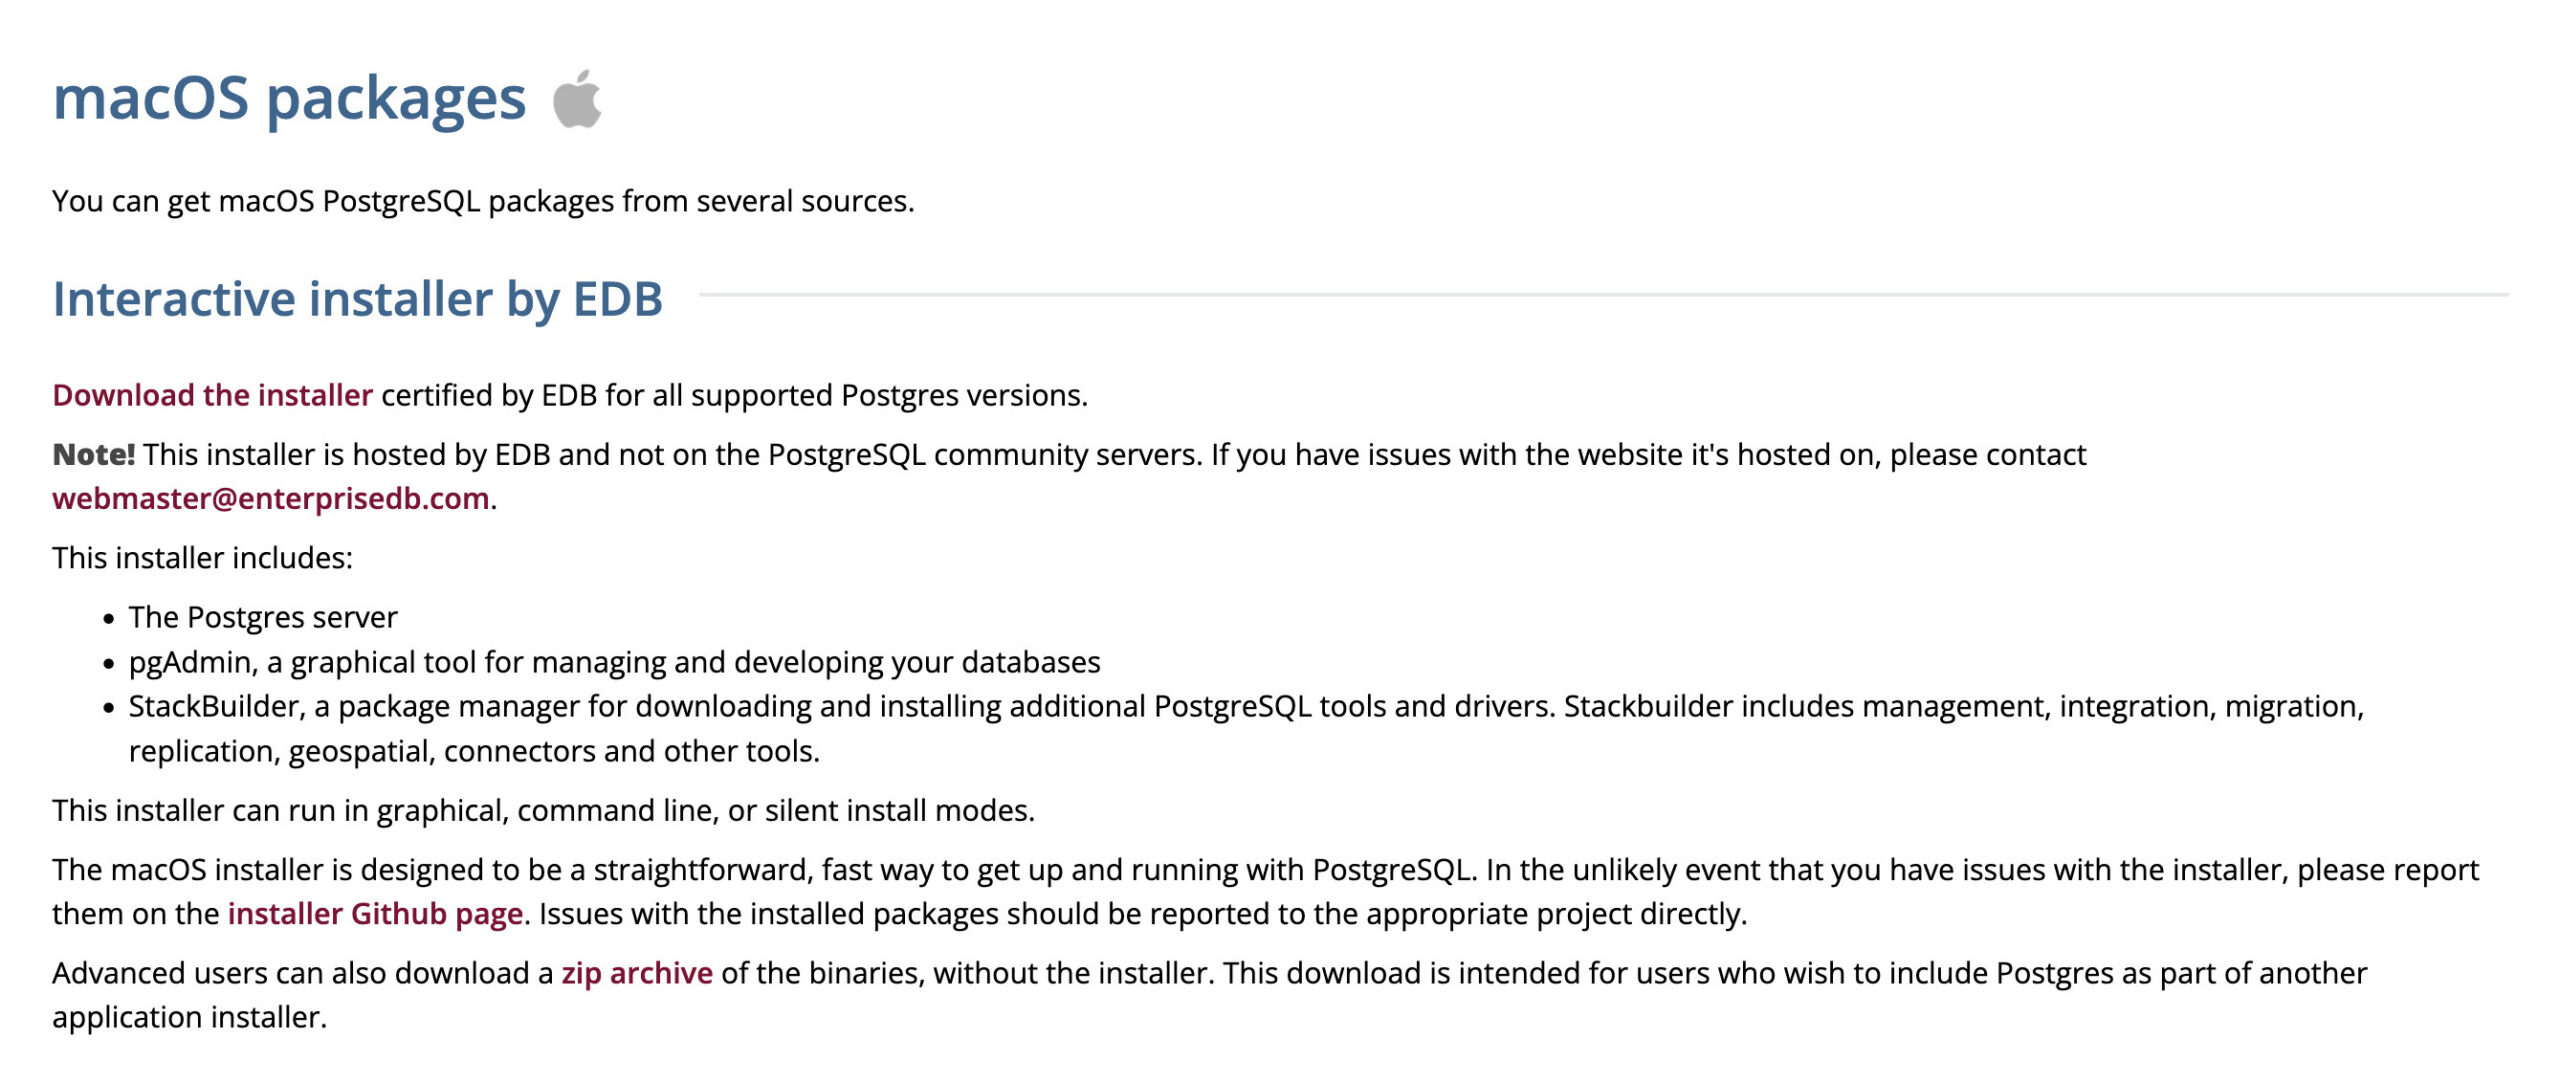The height and width of the screenshot is (1083, 2560).
Task: Click the Apple logo beside macOS packages
Action: tap(577, 100)
